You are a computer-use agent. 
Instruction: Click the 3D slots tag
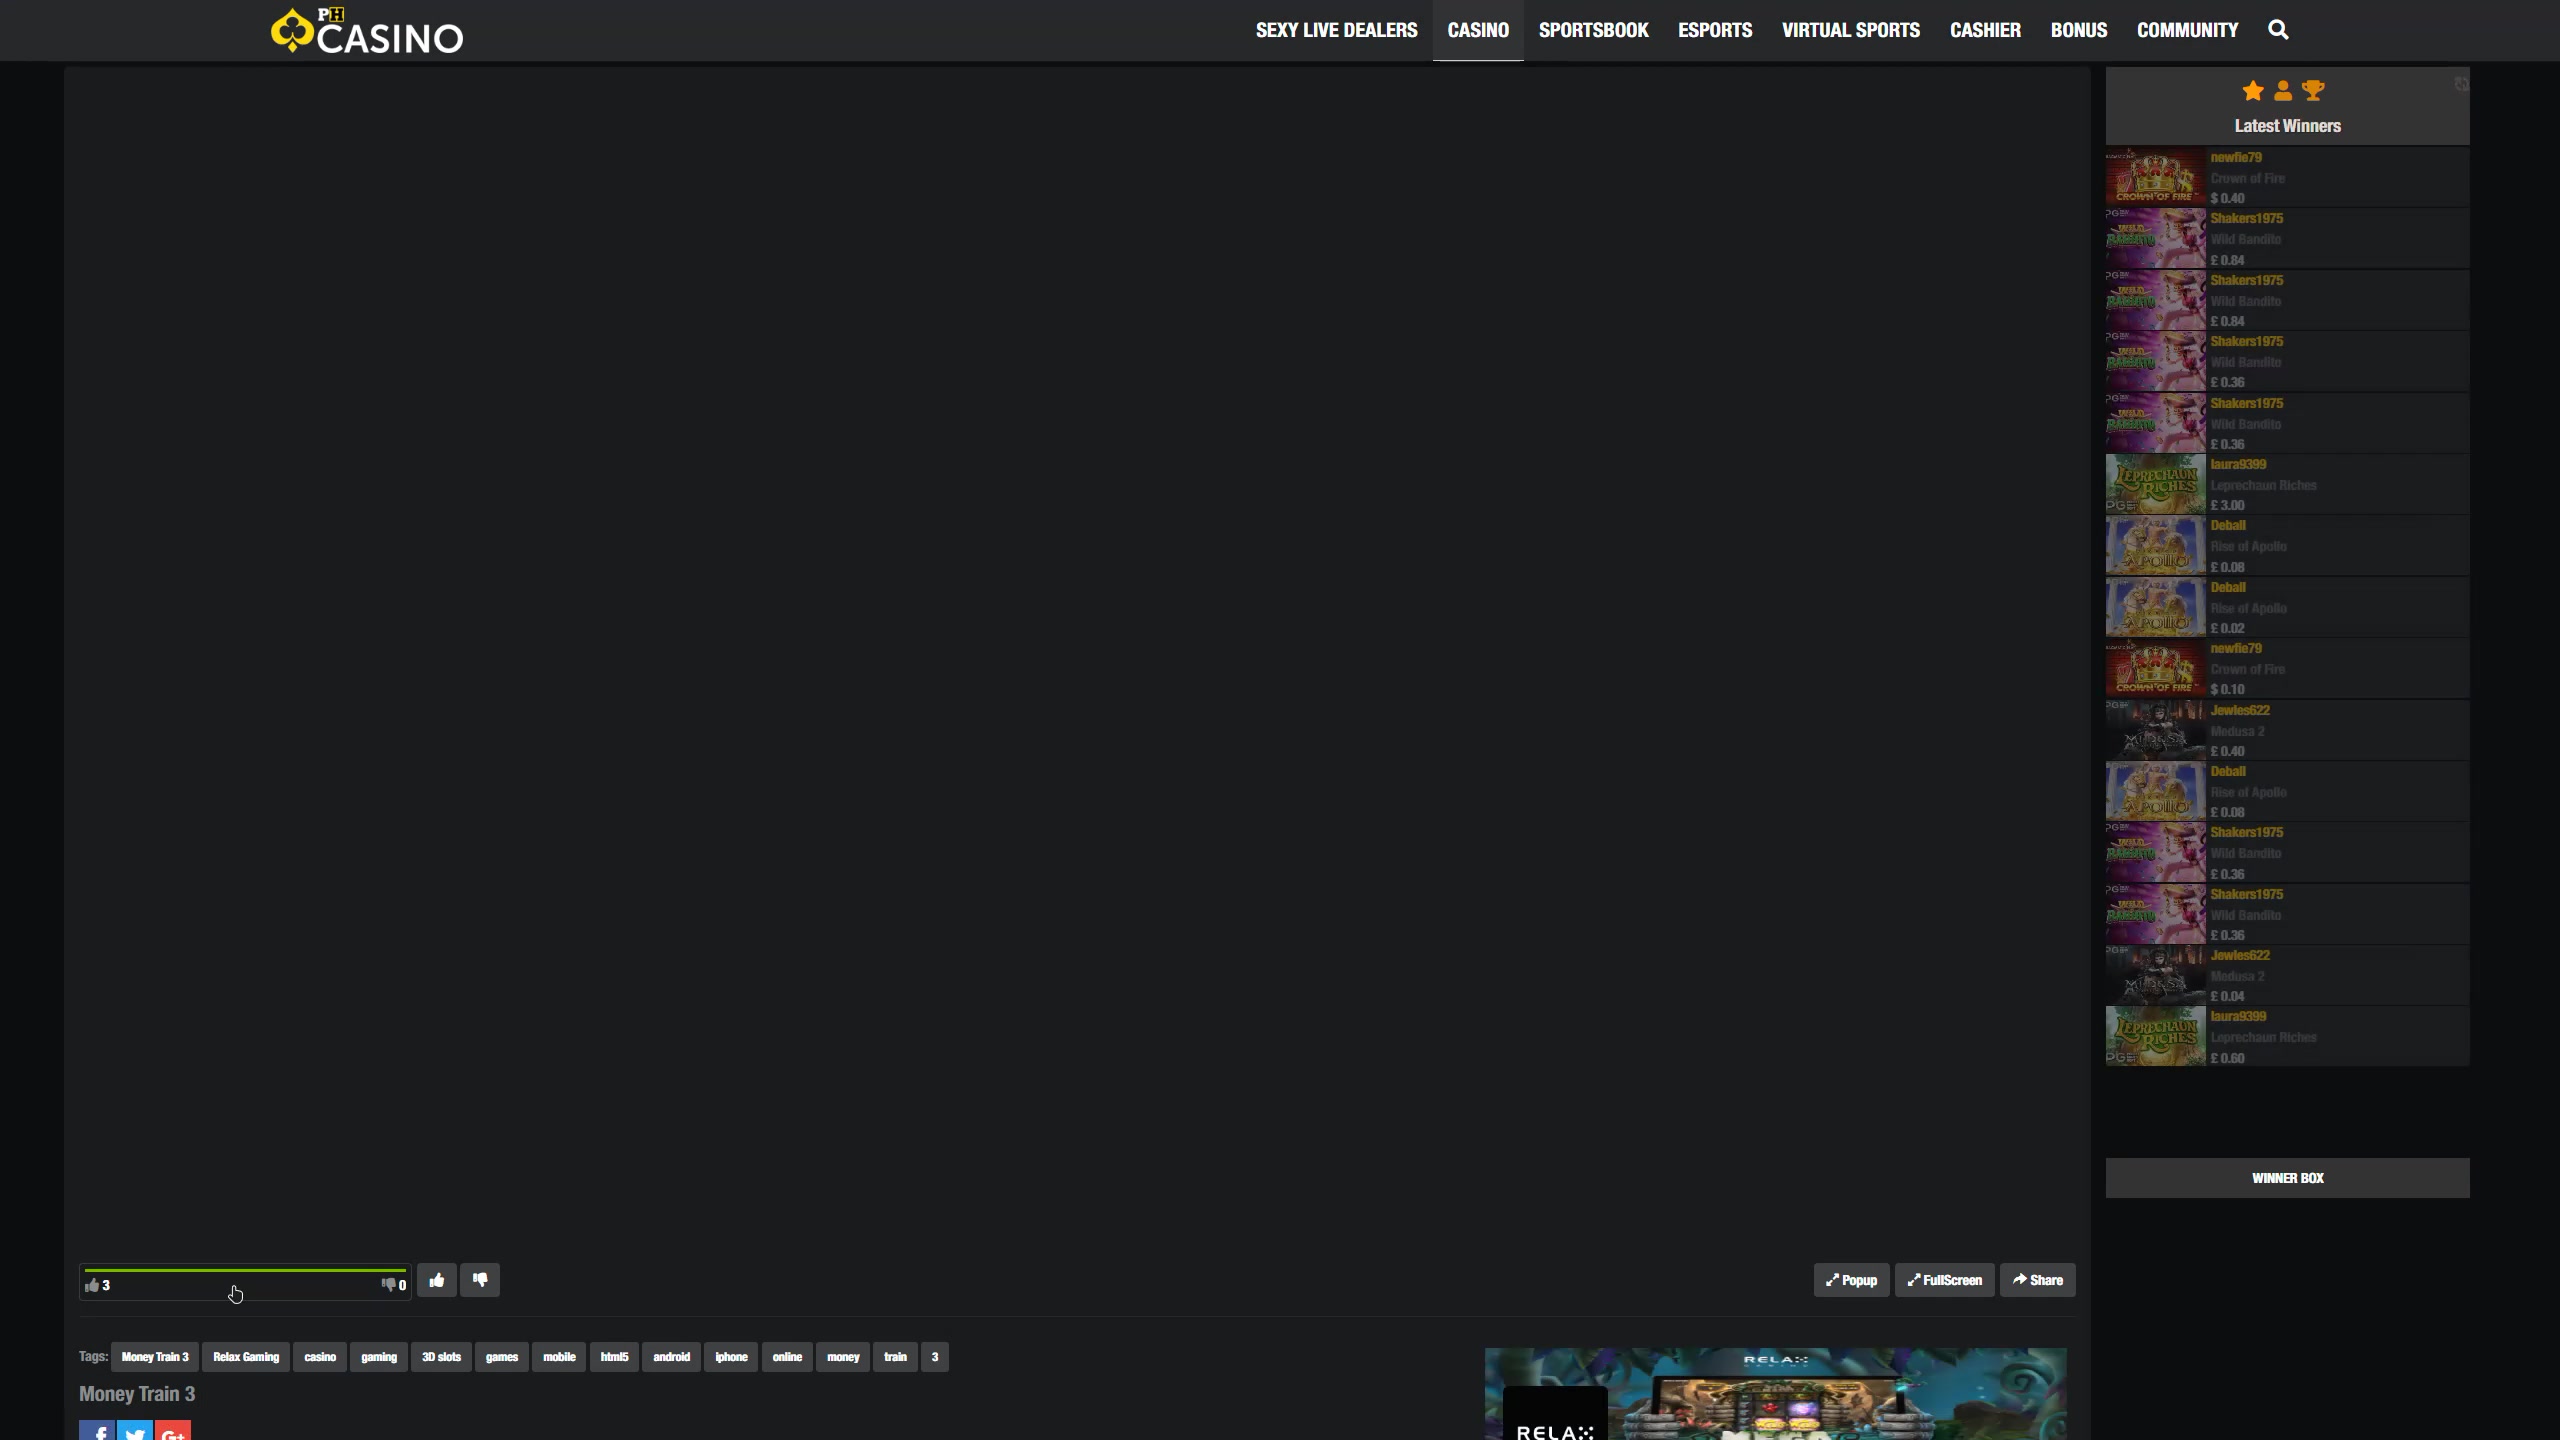(441, 1357)
